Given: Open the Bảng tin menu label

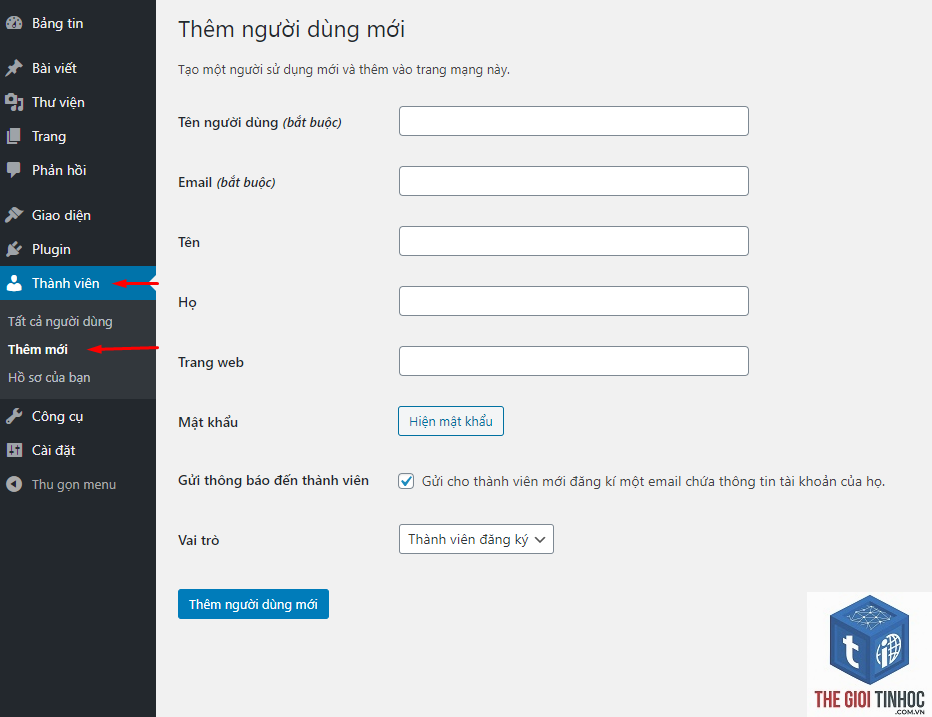Looking at the screenshot, I should point(58,23).
